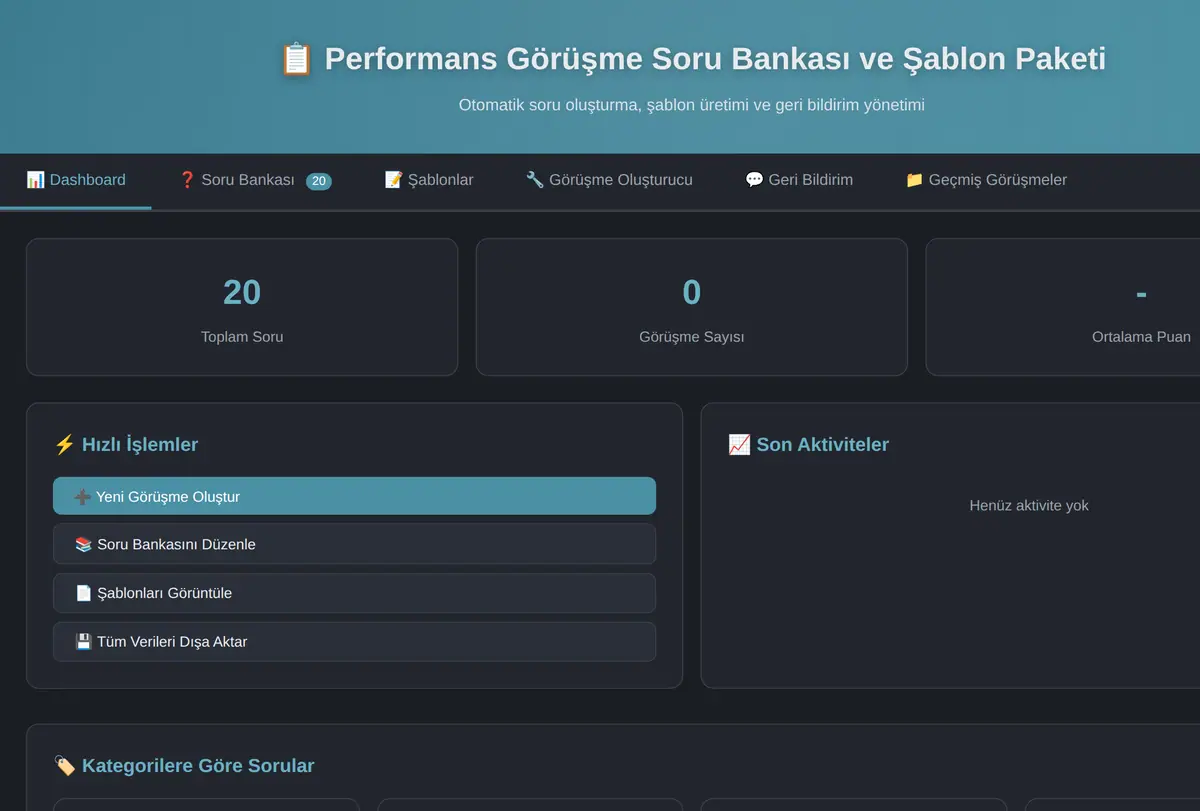Click the 'Henüz aktivite yok' text
The image size is (1200, 811).
pyautogui.click(x=1029, y=506)
